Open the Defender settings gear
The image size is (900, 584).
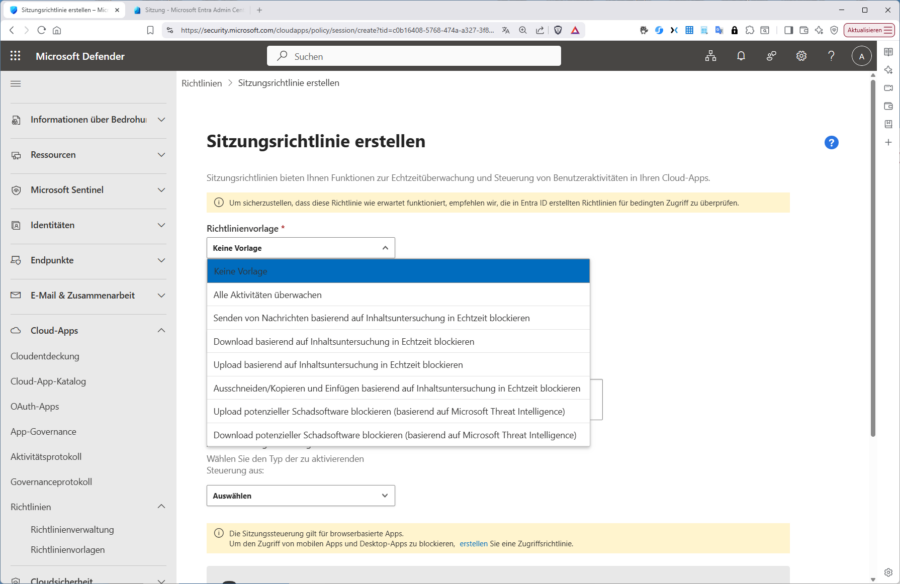click(801, 56)
